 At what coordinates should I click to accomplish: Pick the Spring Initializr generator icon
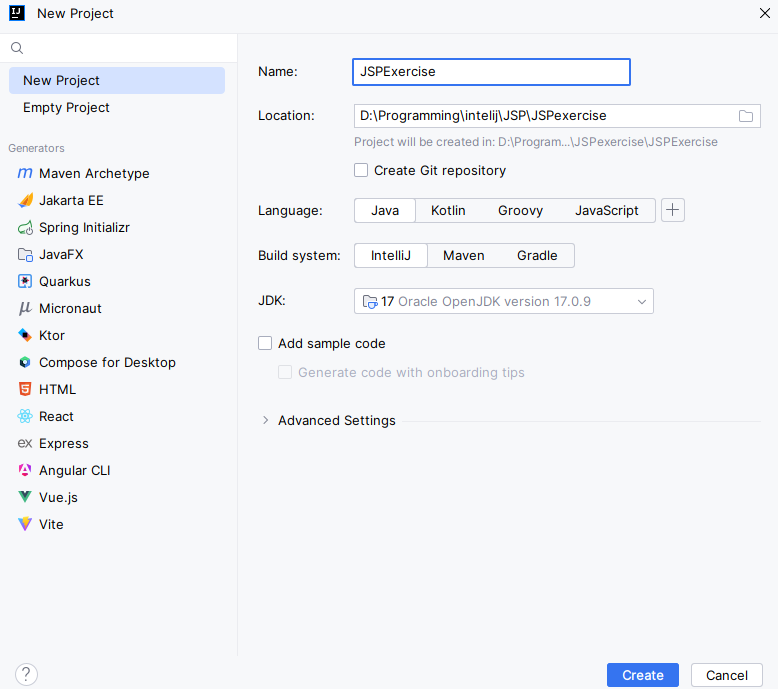25,228
